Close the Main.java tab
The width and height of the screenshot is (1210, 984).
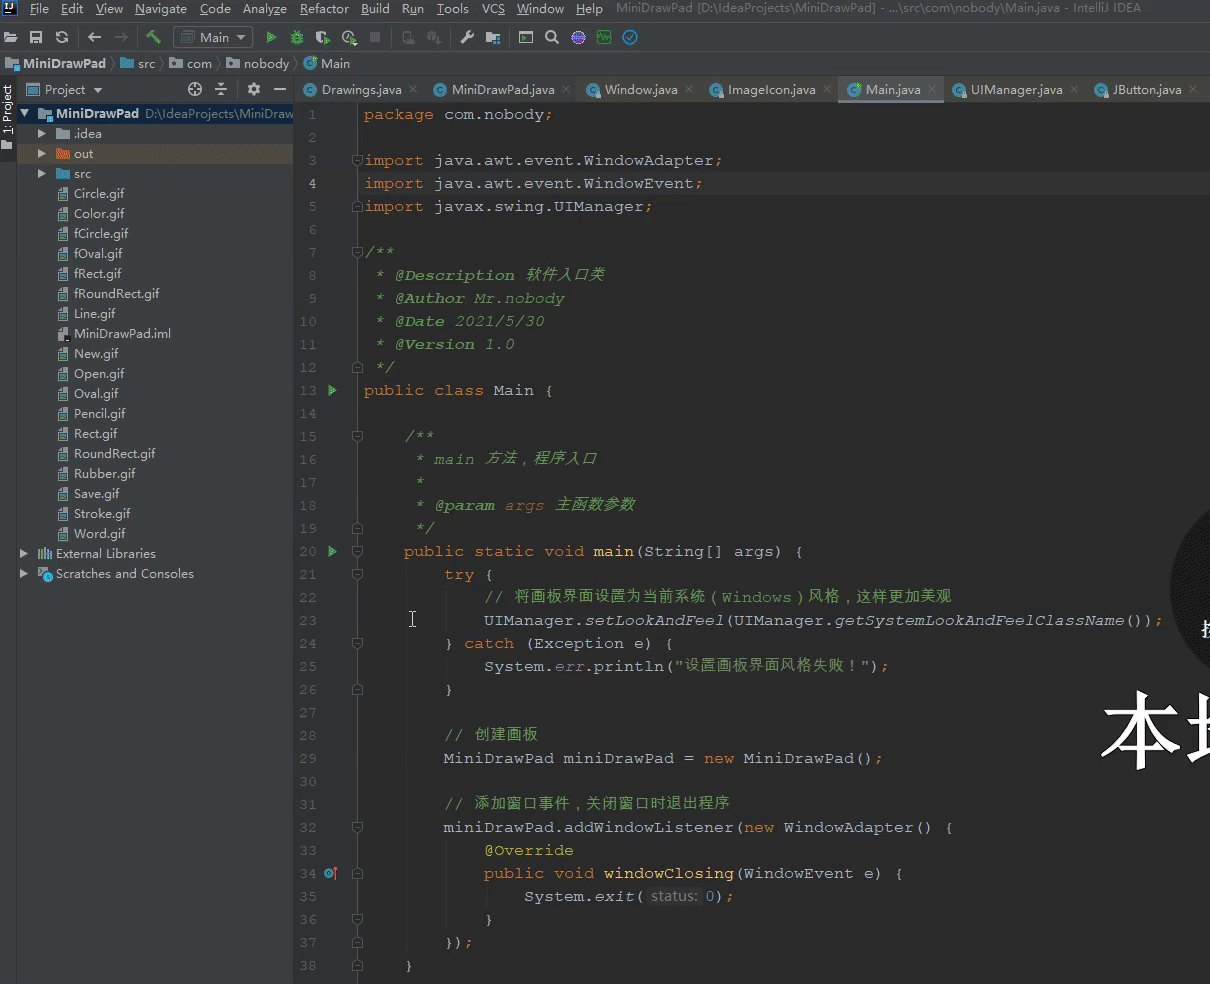933,89
